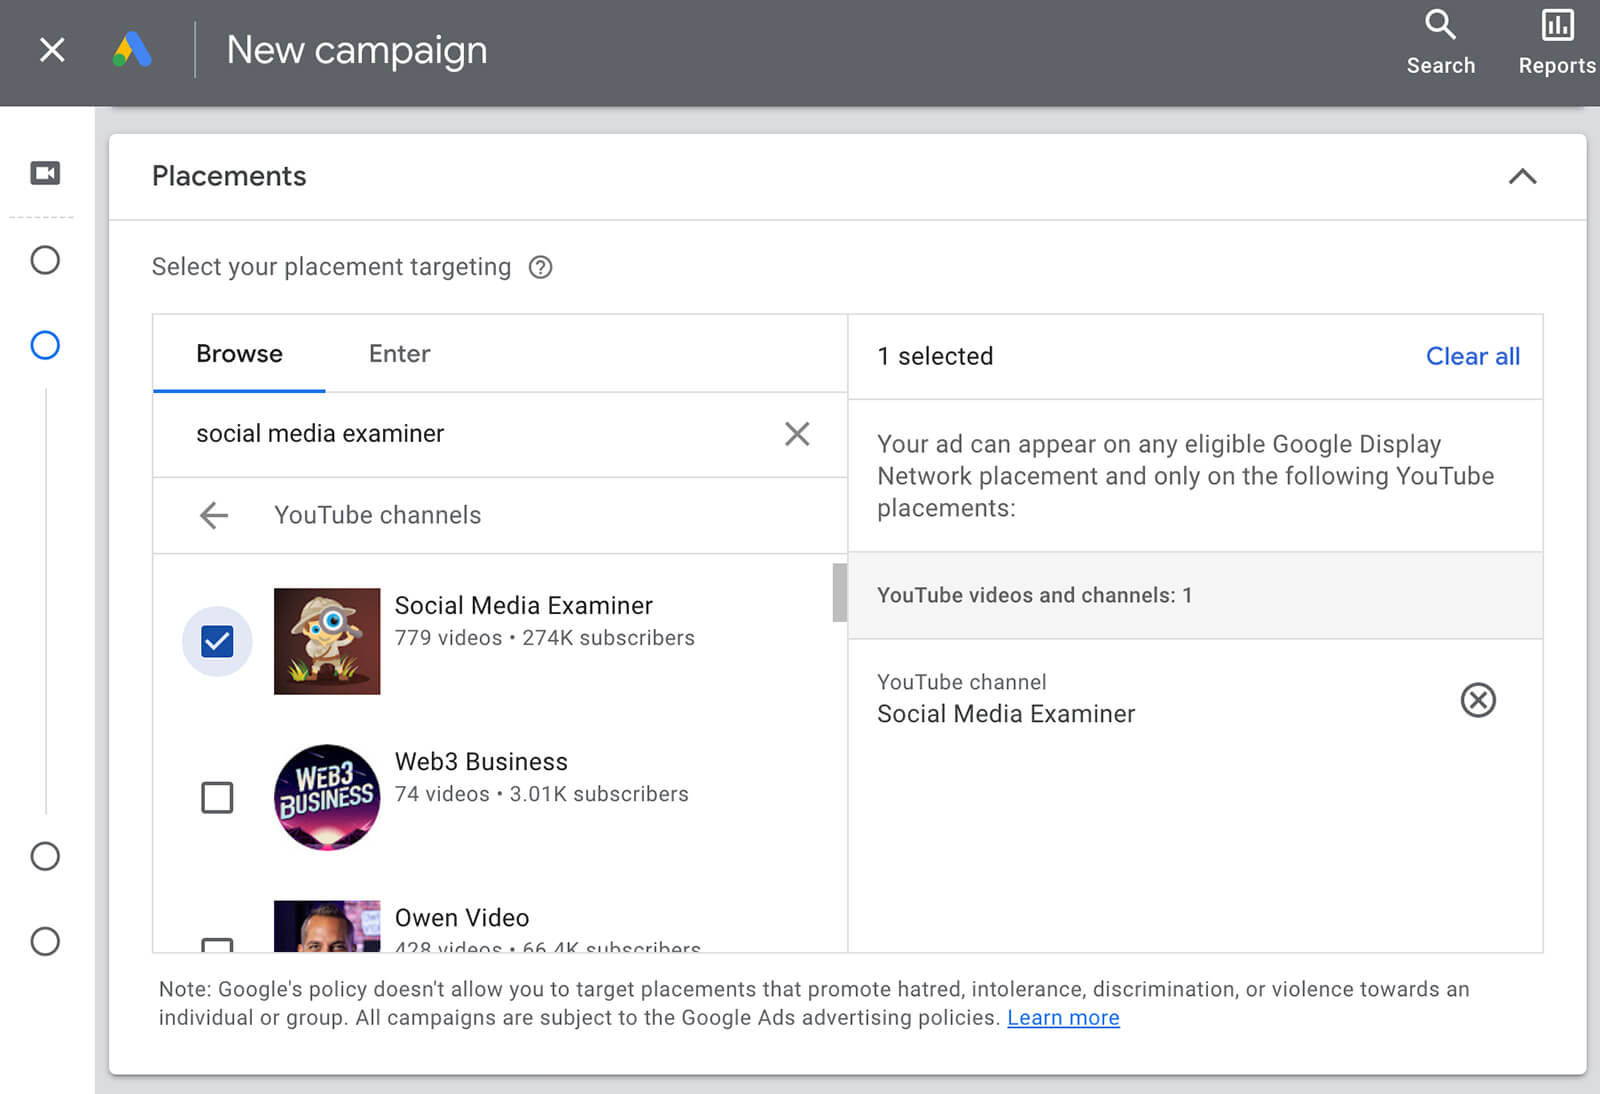The image size is (1600, 1094).
Task: Uncheck the Social Media Examiner channel
Action: point(217,641)
